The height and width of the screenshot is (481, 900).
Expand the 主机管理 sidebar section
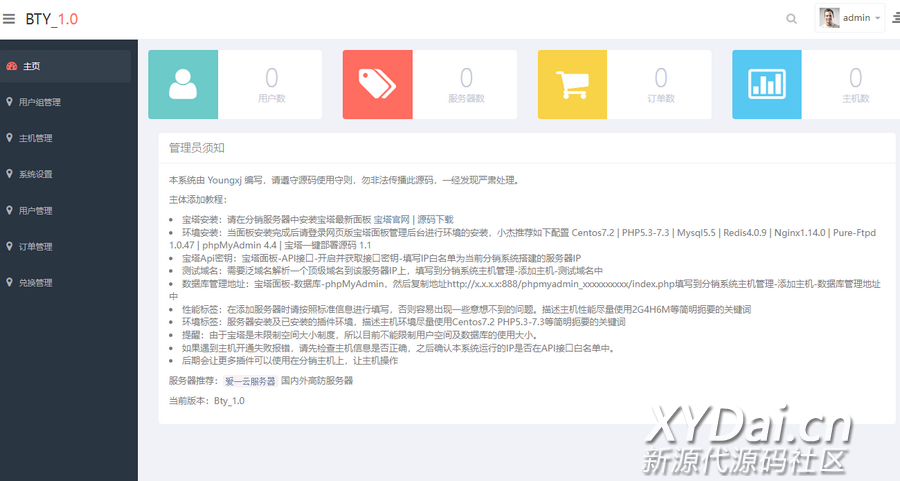tap(35, 138)
